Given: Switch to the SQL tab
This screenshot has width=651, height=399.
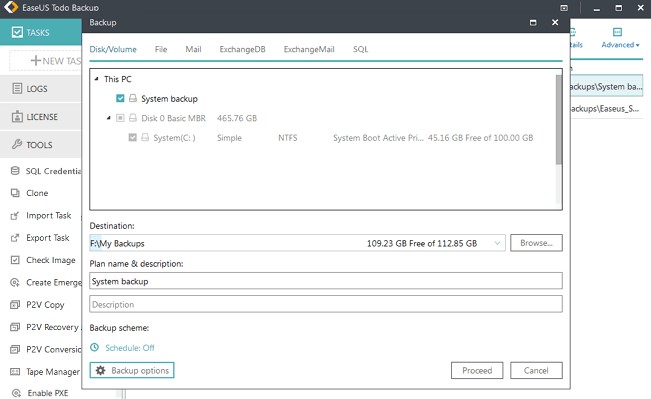Looking at the screenshot, I should [x=360, y=49].
